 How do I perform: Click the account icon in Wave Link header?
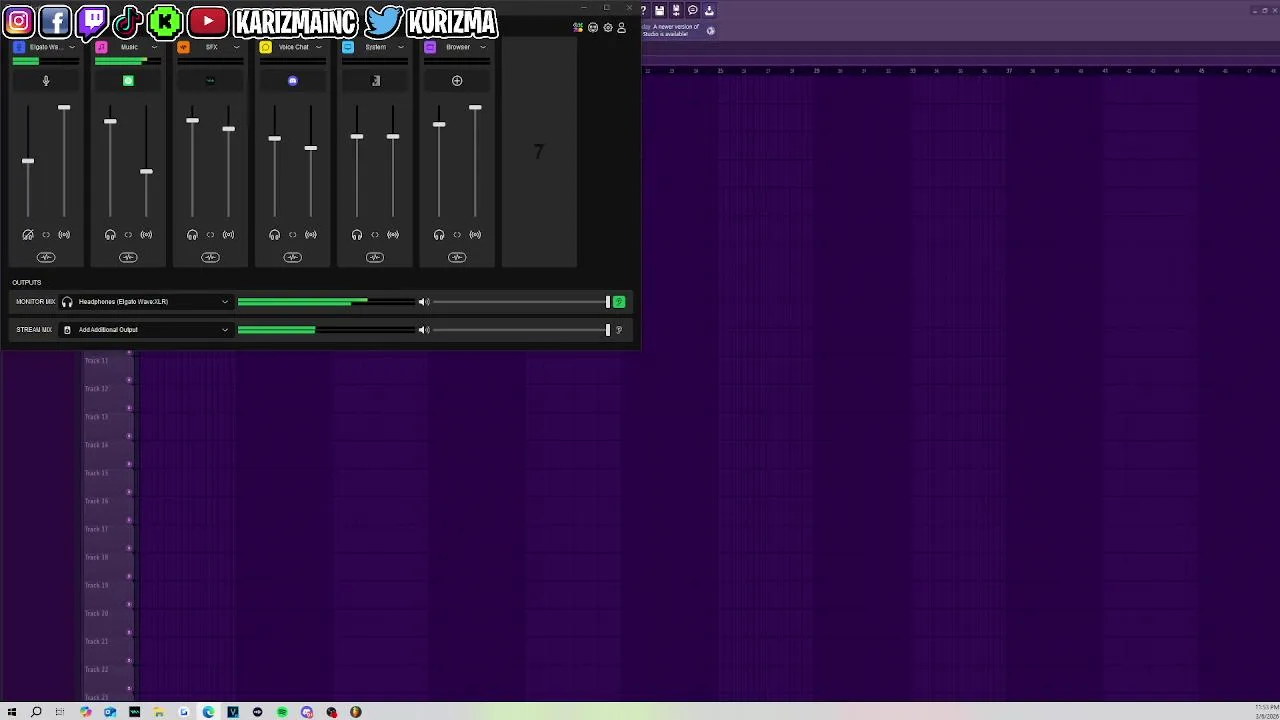click(621, 28)
